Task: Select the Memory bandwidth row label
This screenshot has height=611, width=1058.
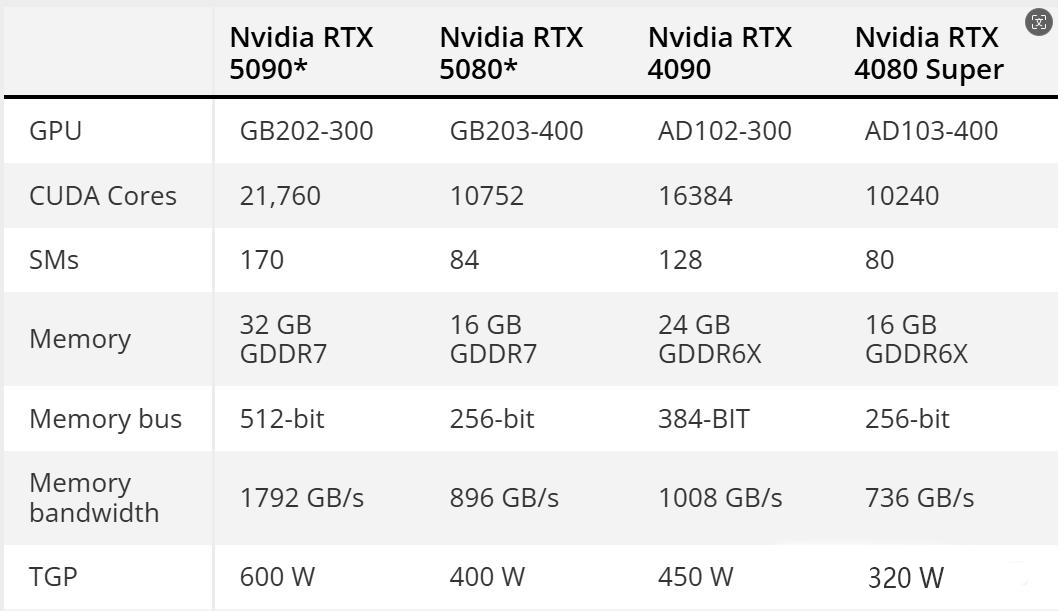Action: [x=94, y=498]
